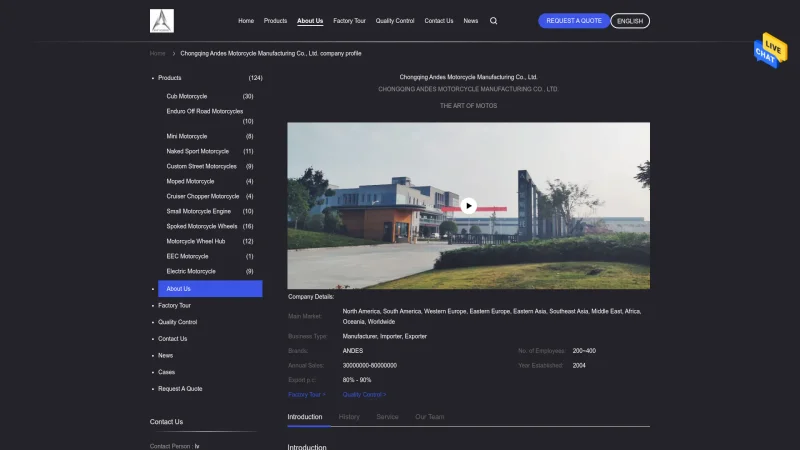Screen dimensions: 800x450
Task: Select About Us in top navigation
Action: [310, 21]
